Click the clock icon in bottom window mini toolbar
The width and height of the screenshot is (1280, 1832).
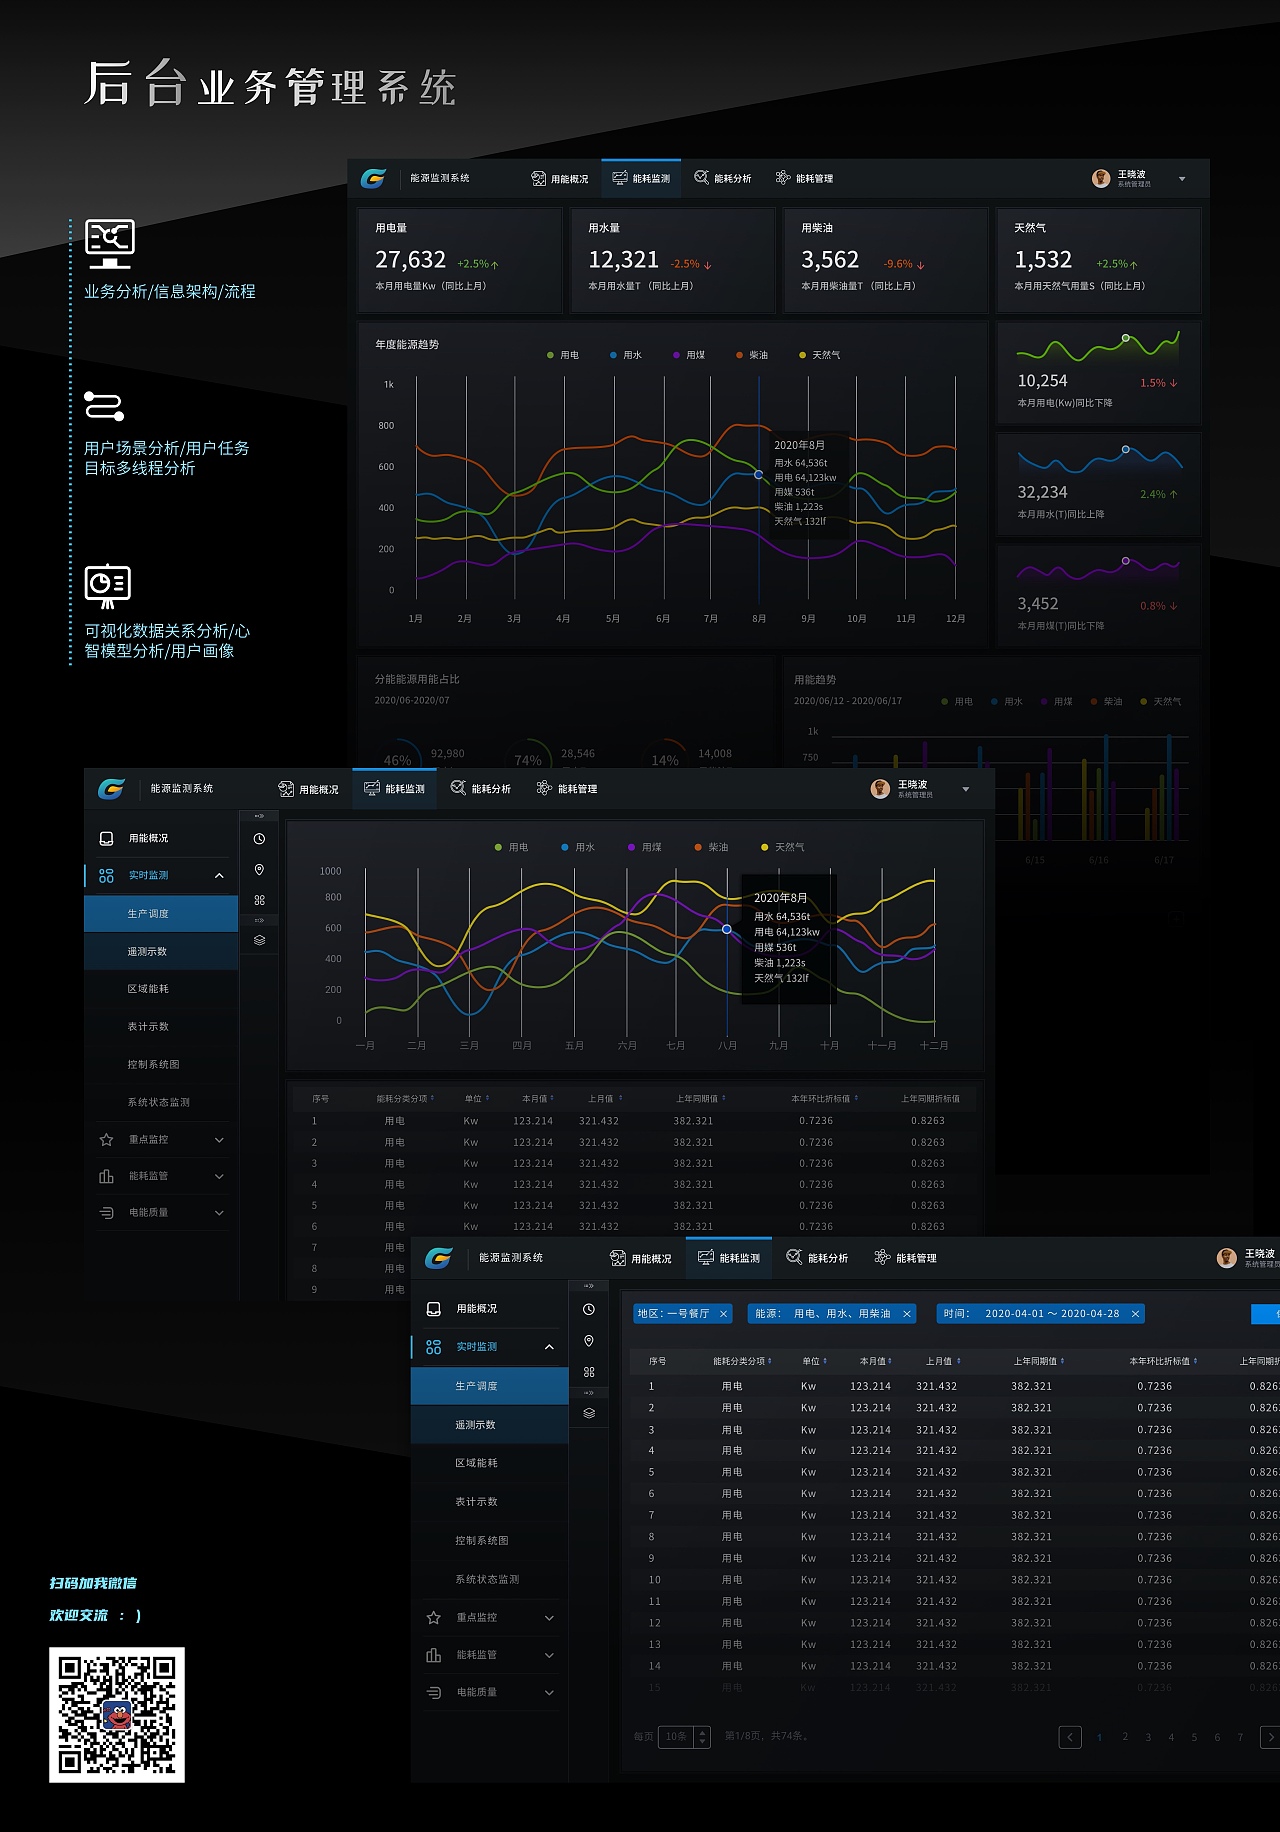[x=589, y=1309]
